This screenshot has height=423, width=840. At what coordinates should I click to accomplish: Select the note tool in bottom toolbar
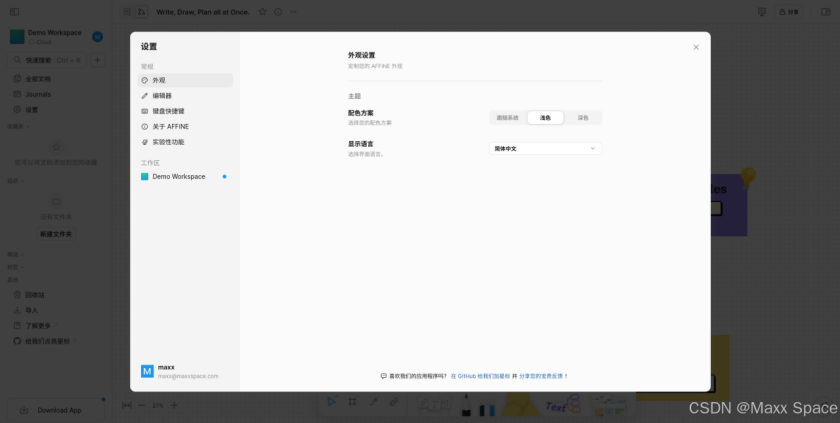coord(434,405)
